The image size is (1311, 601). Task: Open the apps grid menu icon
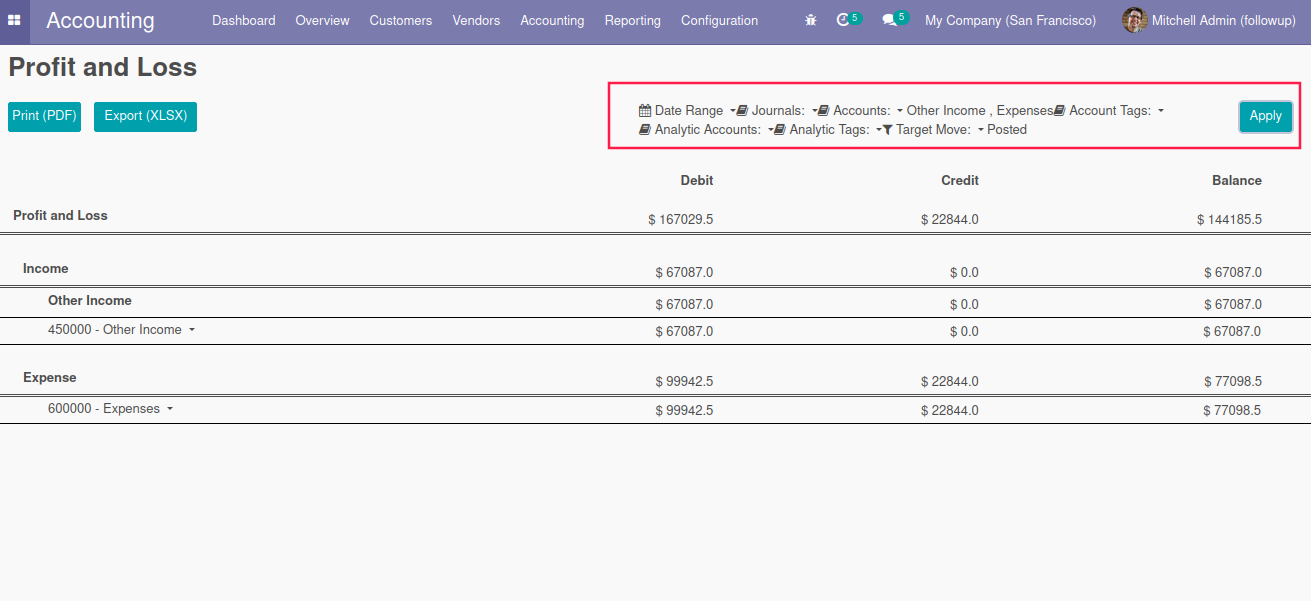tap(14, 20)
